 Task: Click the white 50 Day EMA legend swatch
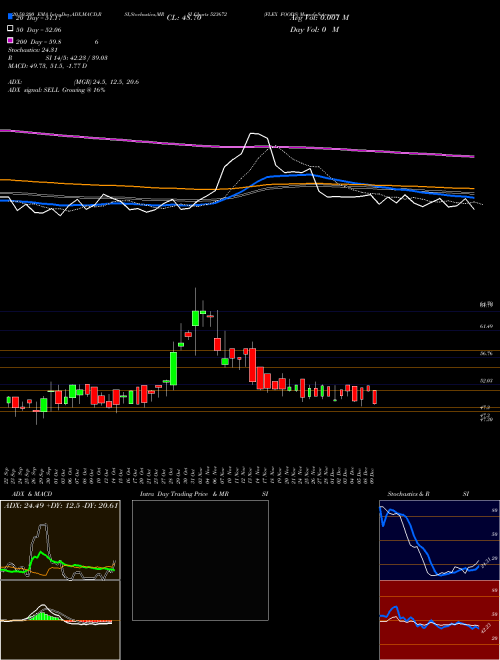pyautogui.click(x=10, y=29)
